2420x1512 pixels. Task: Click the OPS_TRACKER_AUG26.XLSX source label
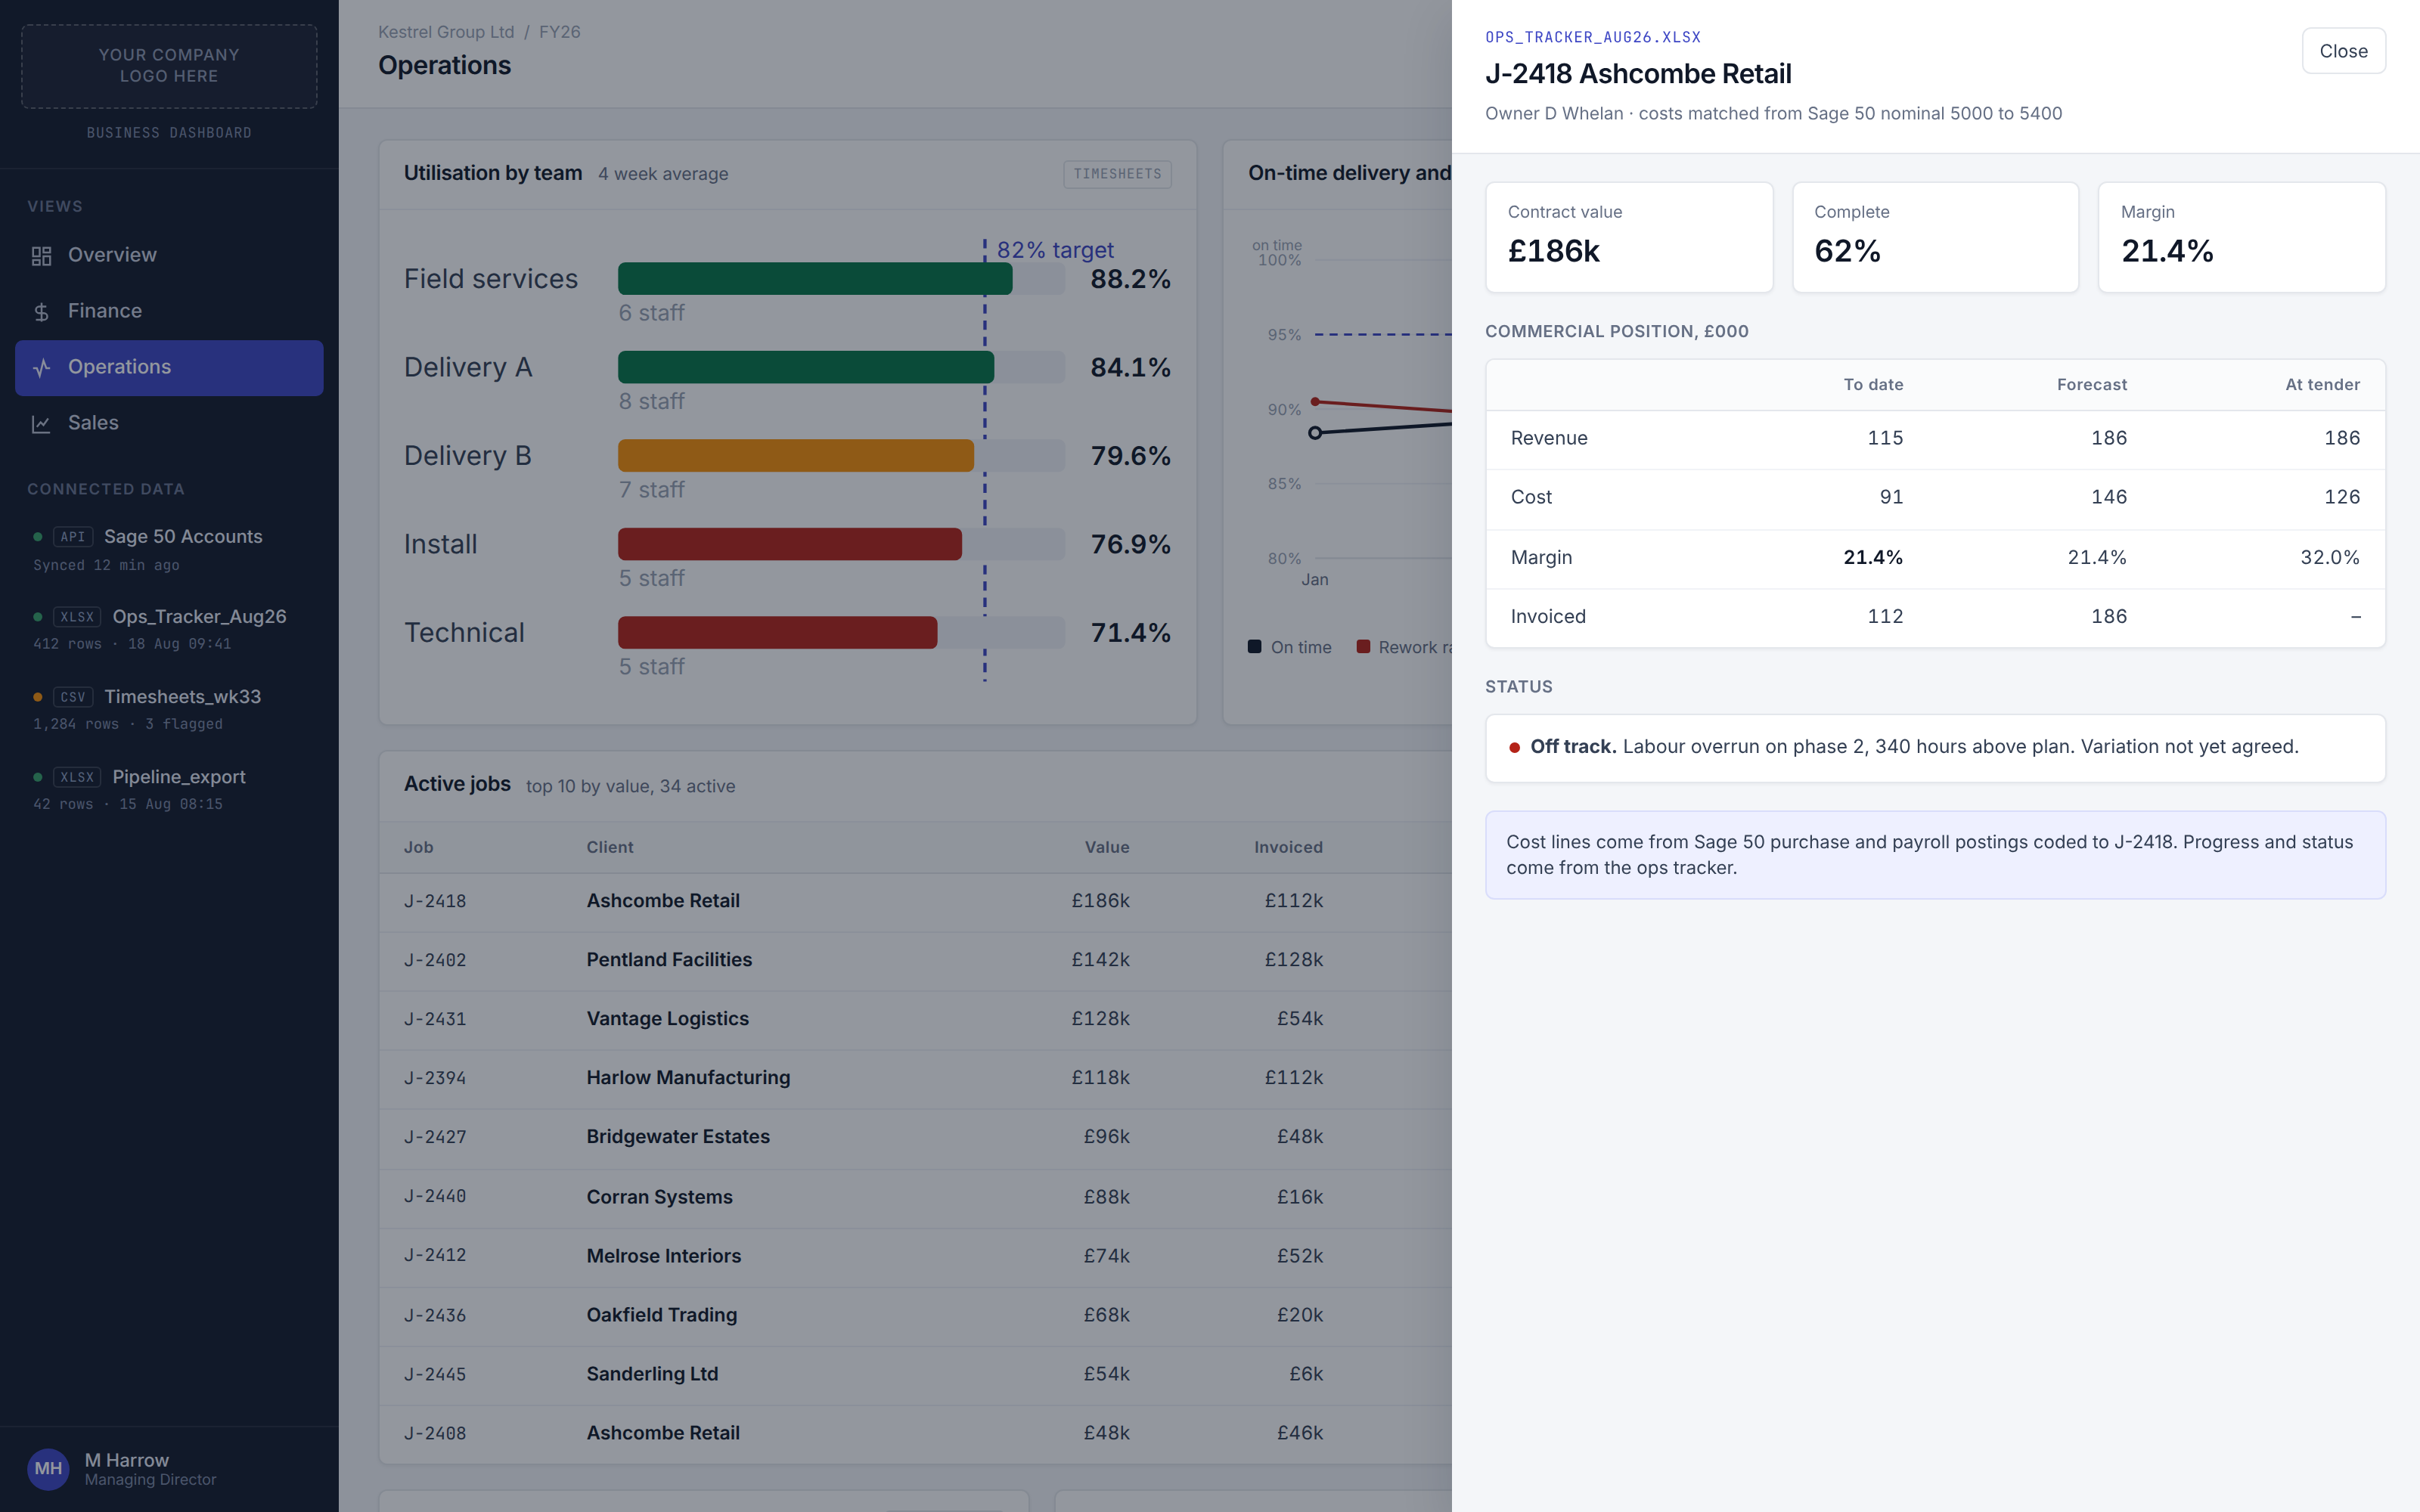coord(1592,37)
